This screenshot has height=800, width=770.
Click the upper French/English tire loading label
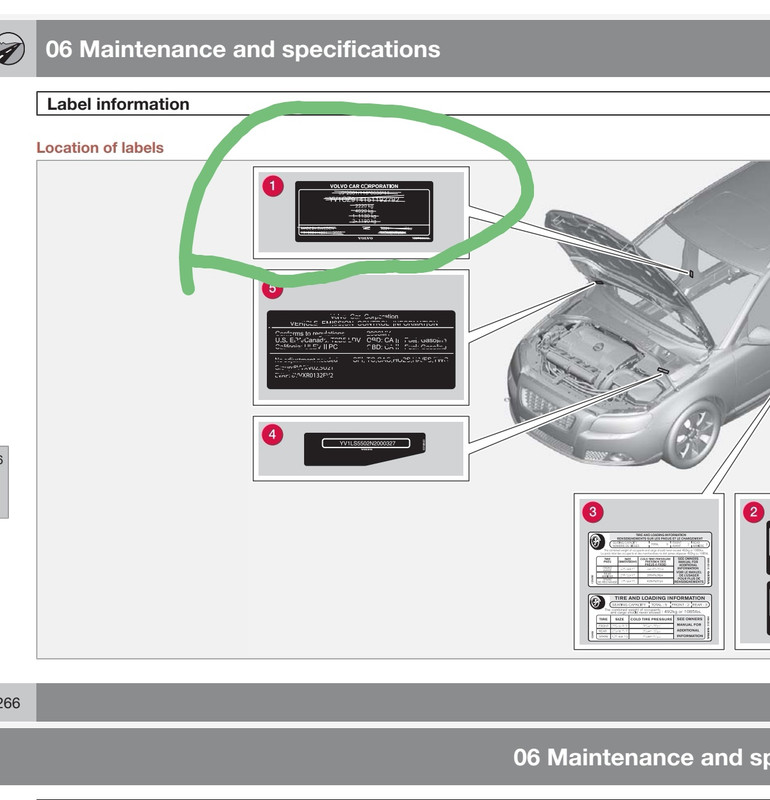[650, 559]
